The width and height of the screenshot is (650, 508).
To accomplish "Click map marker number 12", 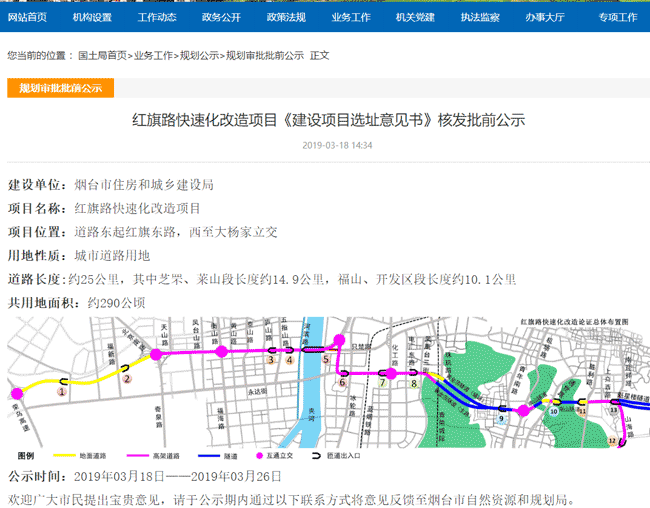I will pyautogui.click(x=611, y=440).
